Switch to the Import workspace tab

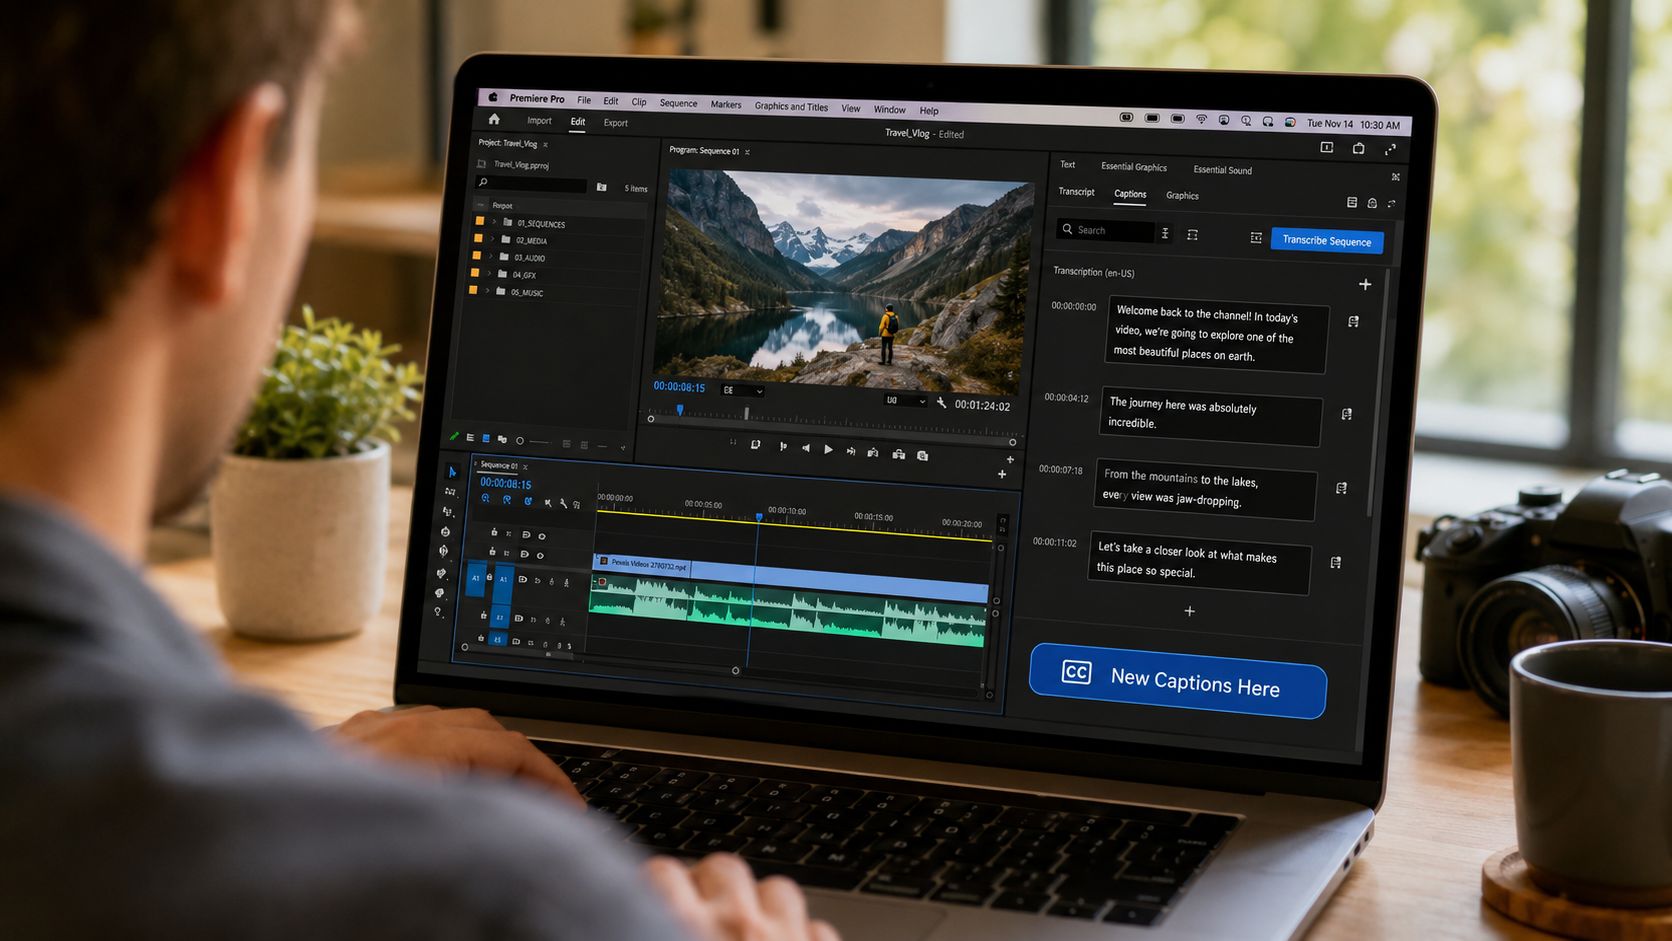[539, 120]
